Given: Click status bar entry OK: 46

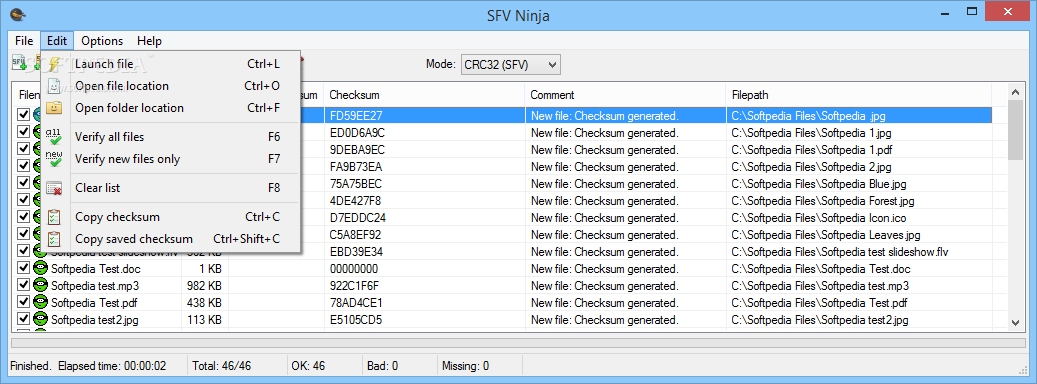Looking at the screenshot, I should pos(308,365).
